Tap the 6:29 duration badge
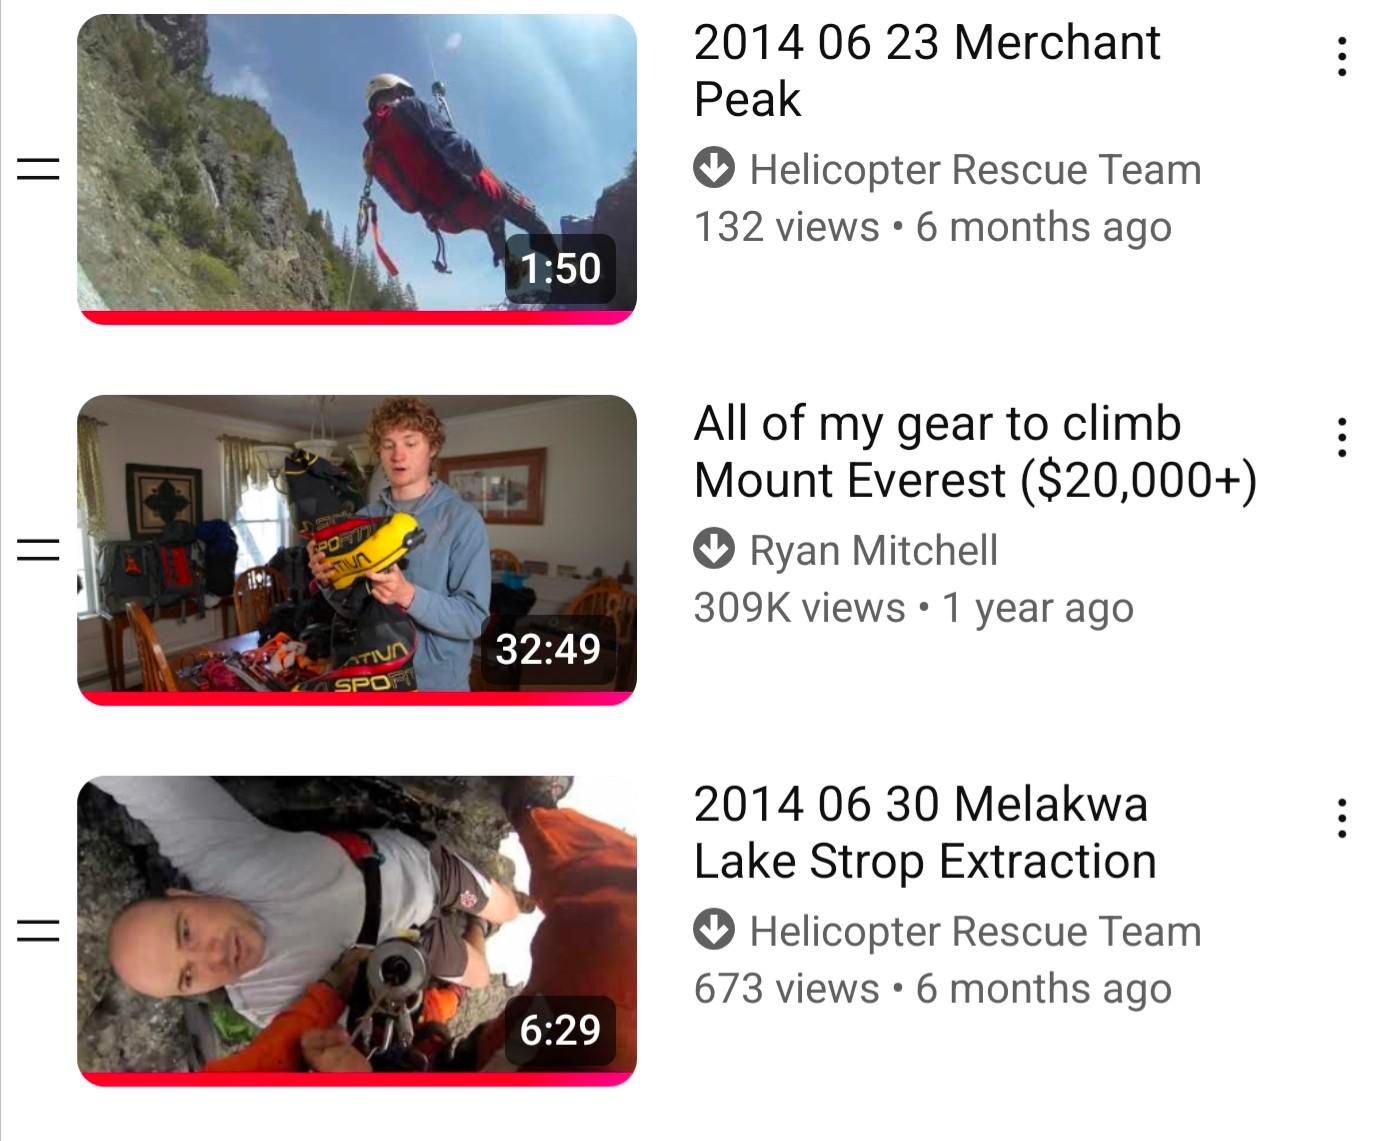Viewport: 1393px width, 1141px height. coord(560,1030)
